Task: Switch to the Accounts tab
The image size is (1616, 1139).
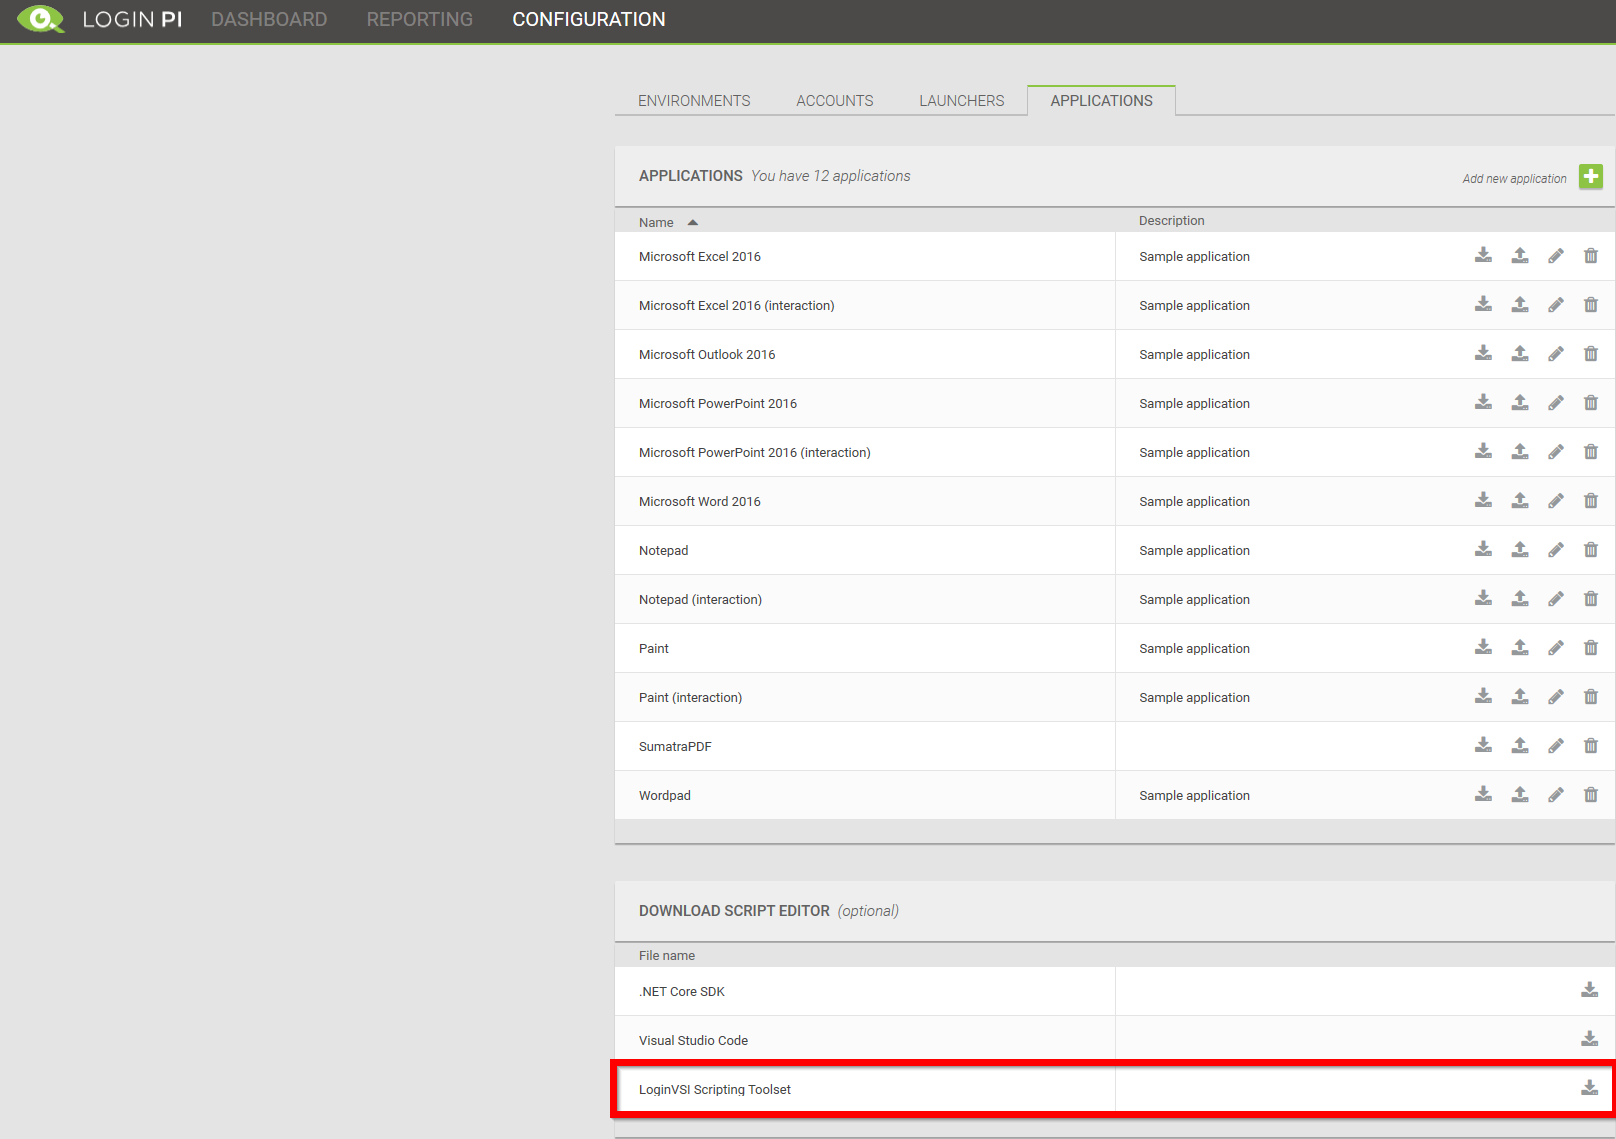Action: tap(835, 101)
